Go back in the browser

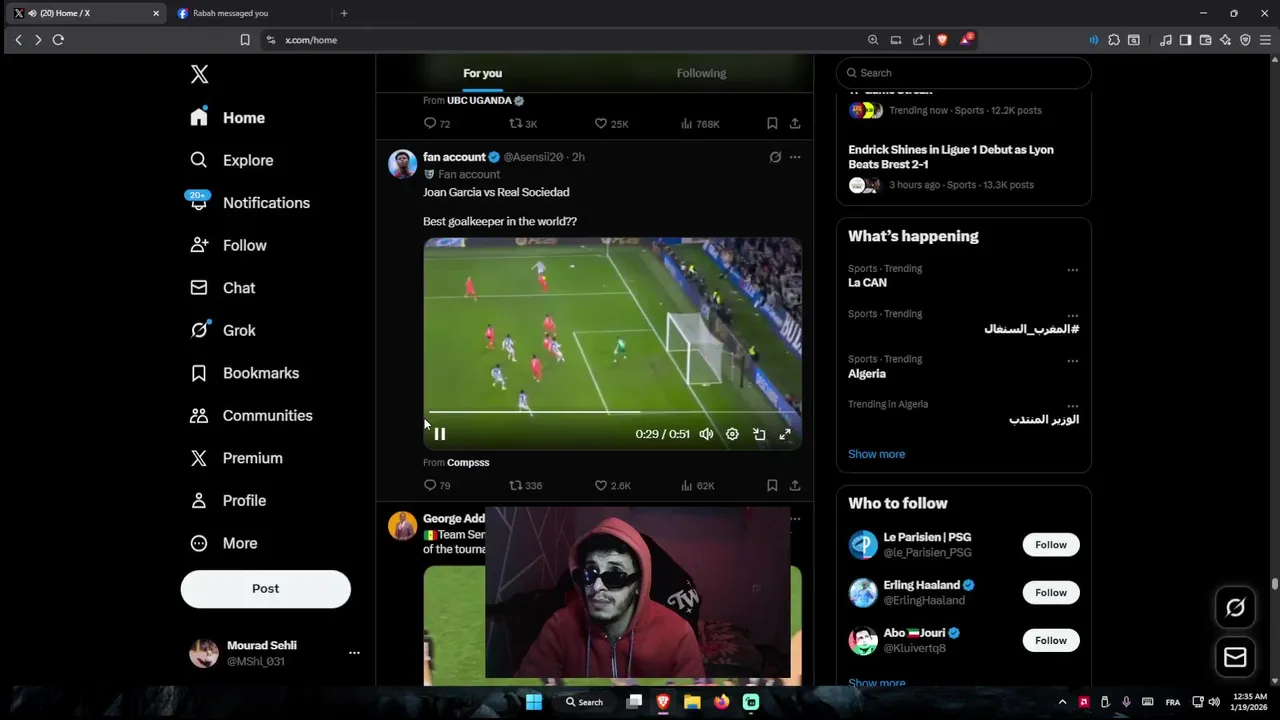[x=18, y=40]
